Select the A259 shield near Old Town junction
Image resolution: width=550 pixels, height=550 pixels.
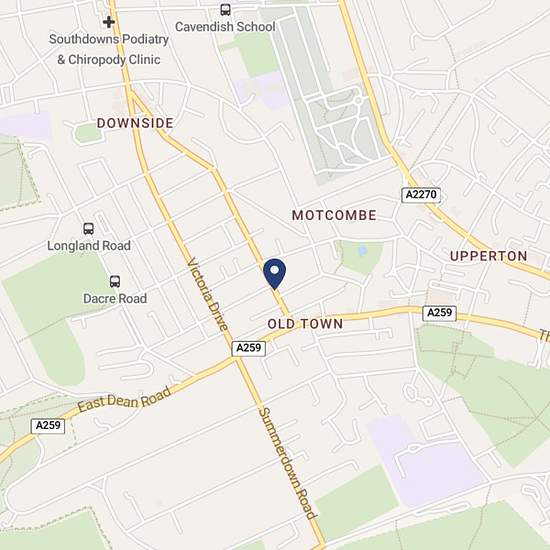(249, 348)
